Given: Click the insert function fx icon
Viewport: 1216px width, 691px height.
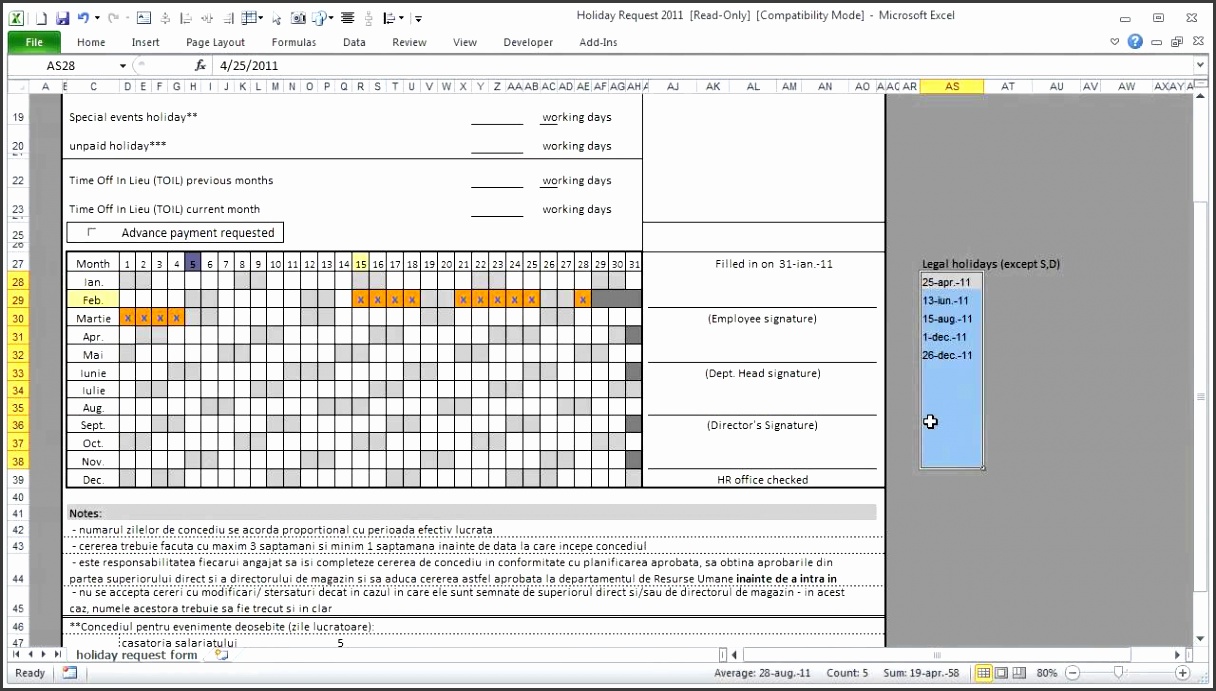Looking at the screenshot, I should 200,65.
